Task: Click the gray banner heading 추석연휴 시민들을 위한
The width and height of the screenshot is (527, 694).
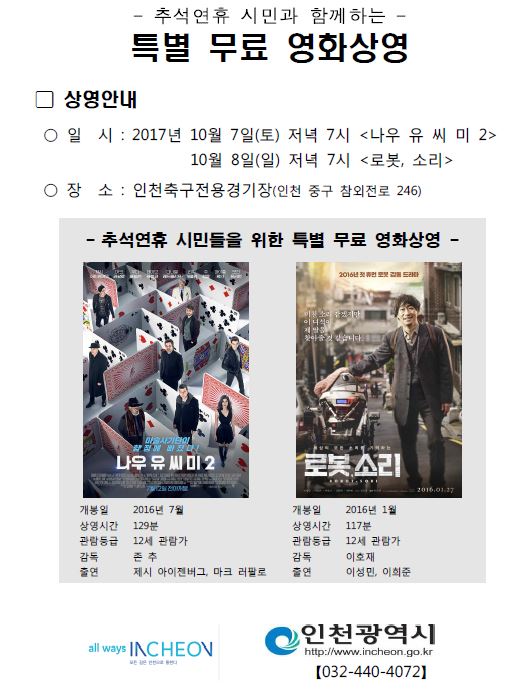Action: [272, 240]
